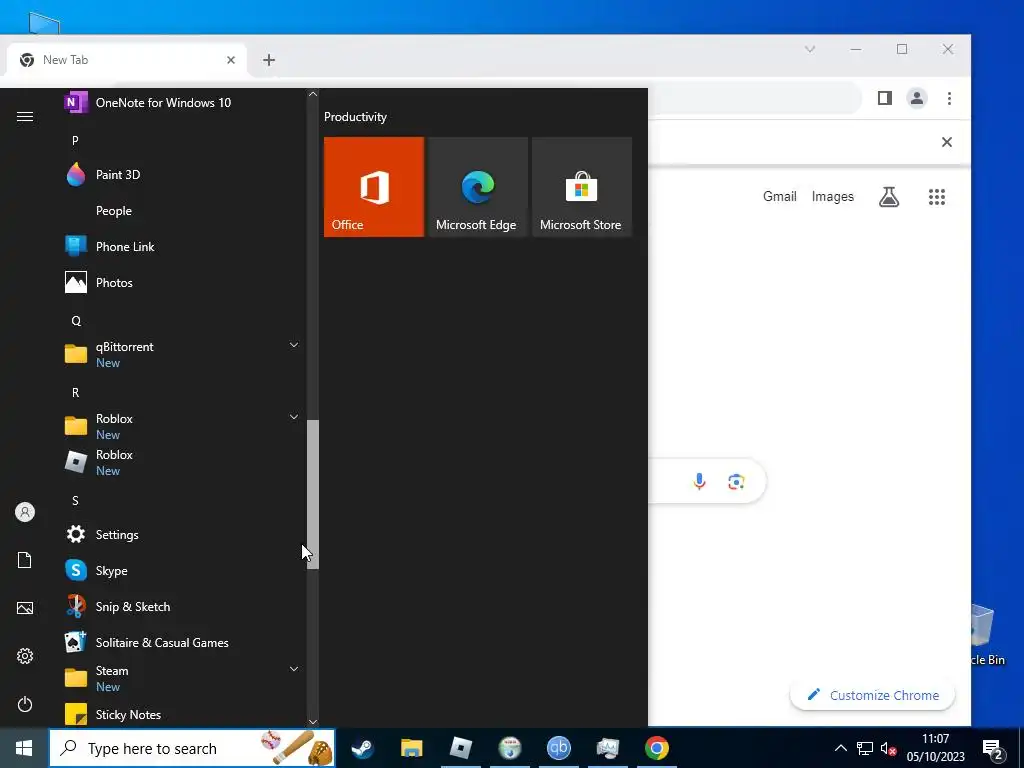Expand Start menu hamburger button
The height and width of the screenshot is (768, 1024).
(x=25, y=116)
